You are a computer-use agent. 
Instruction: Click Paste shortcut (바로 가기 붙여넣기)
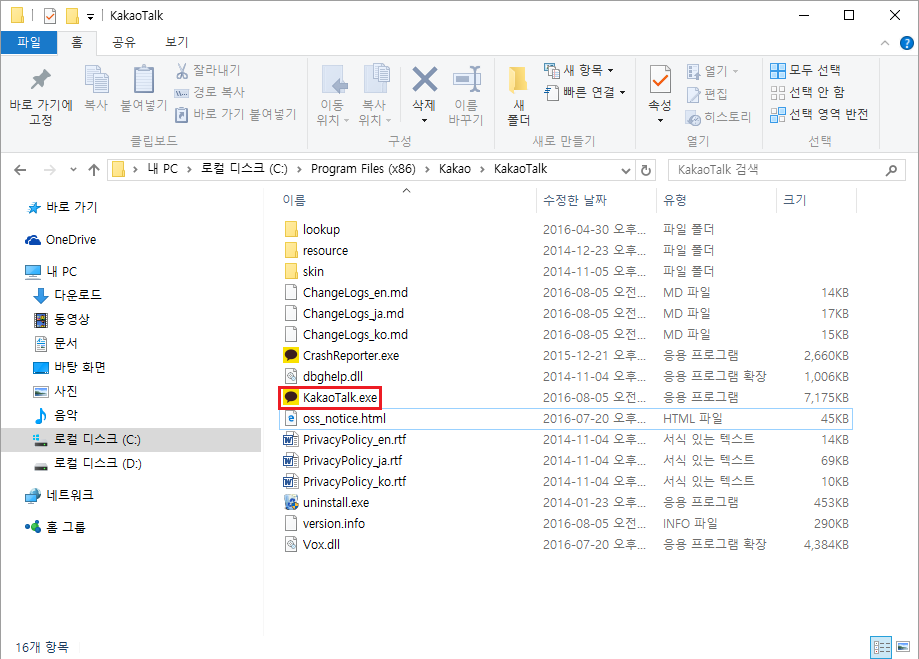pyautogui.click(x=236, y=114)
